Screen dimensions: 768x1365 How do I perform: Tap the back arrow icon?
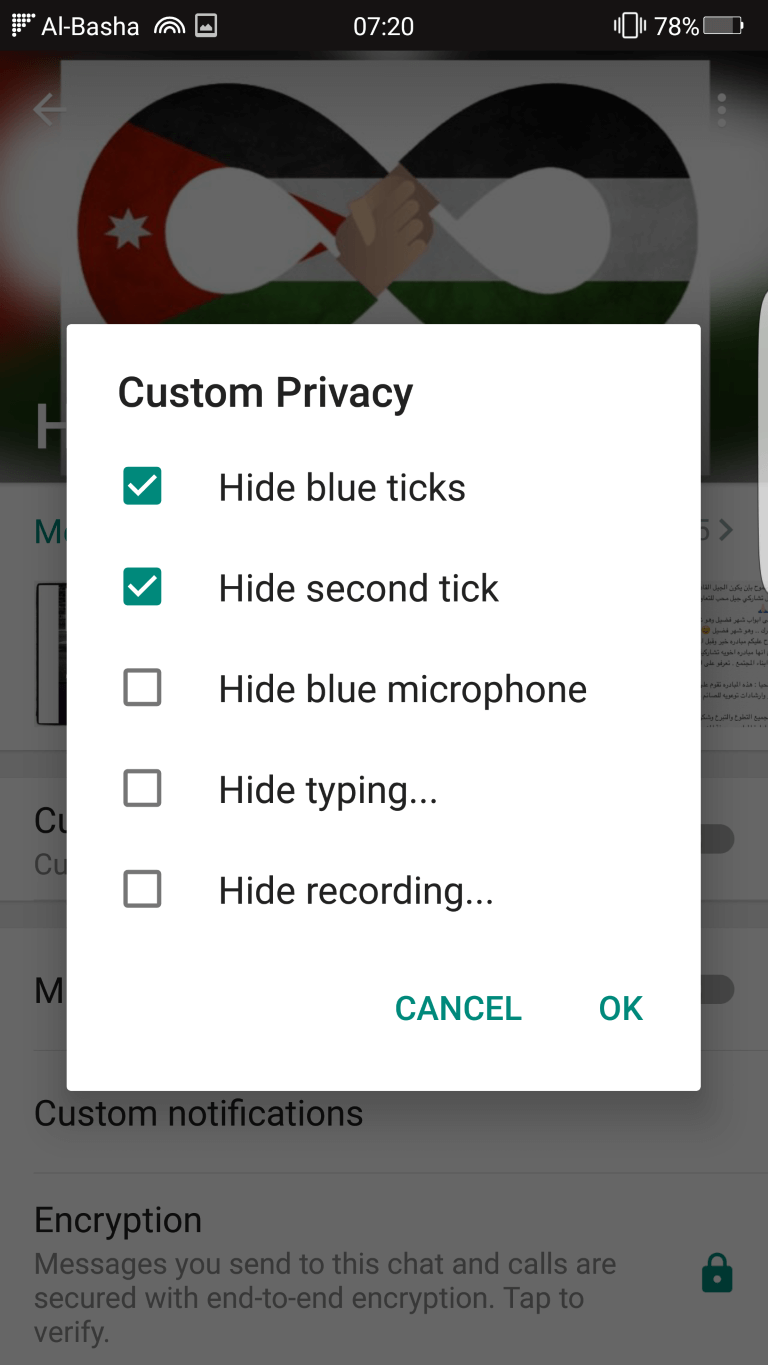click(x=47, y=109)
